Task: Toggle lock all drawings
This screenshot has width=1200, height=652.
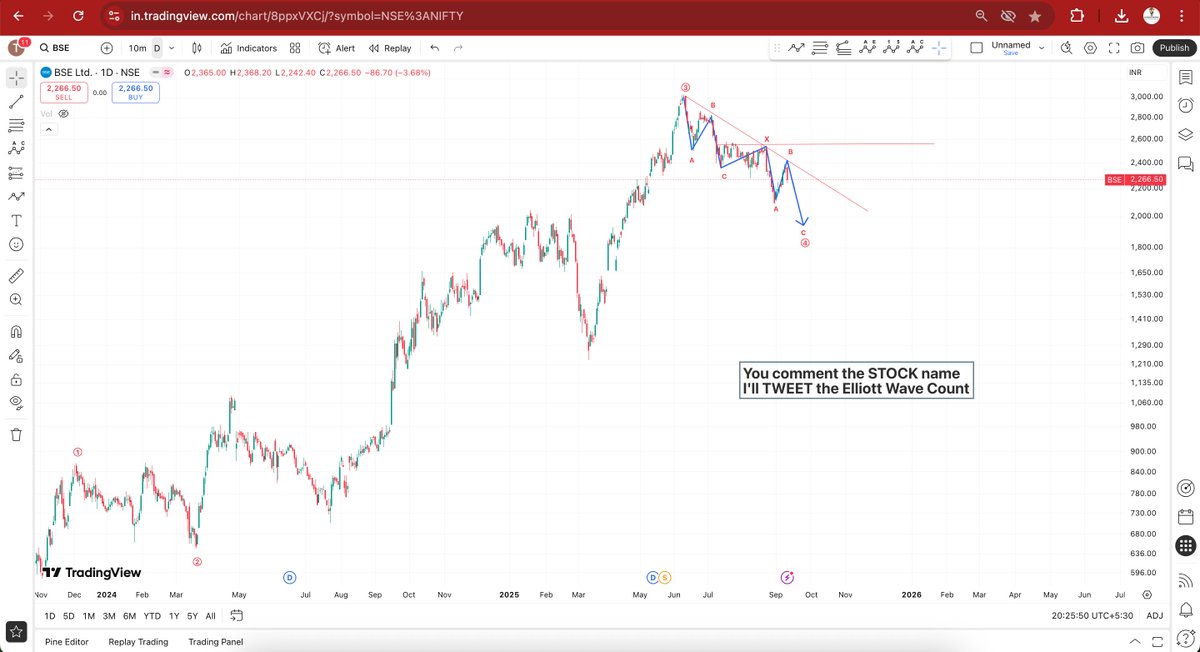Action: [x=16, y=379]
